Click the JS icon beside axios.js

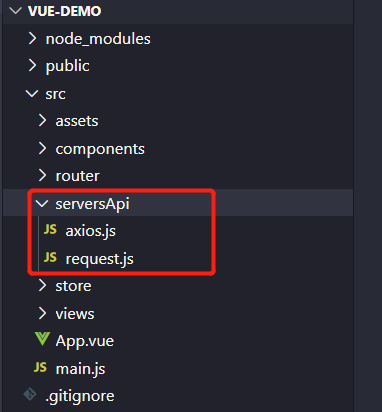pyautogui.click(x=50, y=230)
